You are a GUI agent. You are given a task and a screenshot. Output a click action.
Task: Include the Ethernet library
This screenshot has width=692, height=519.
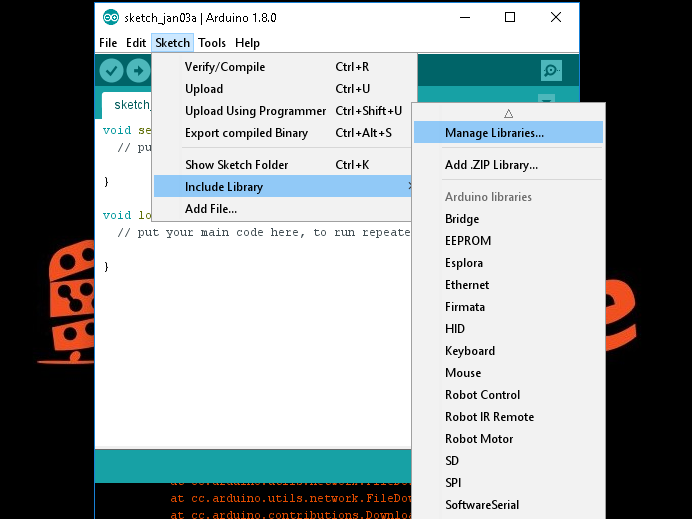[508, 285]
